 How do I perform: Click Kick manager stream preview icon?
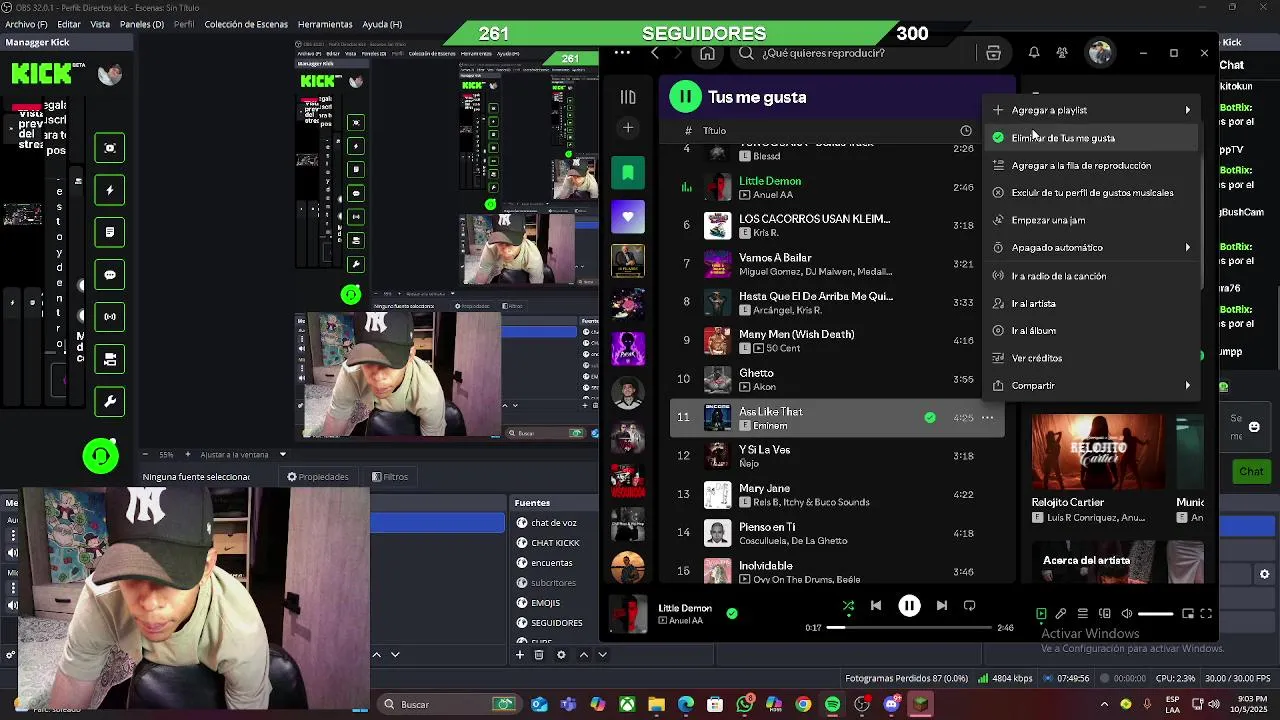pyautogui.click(x=110, y=148)
